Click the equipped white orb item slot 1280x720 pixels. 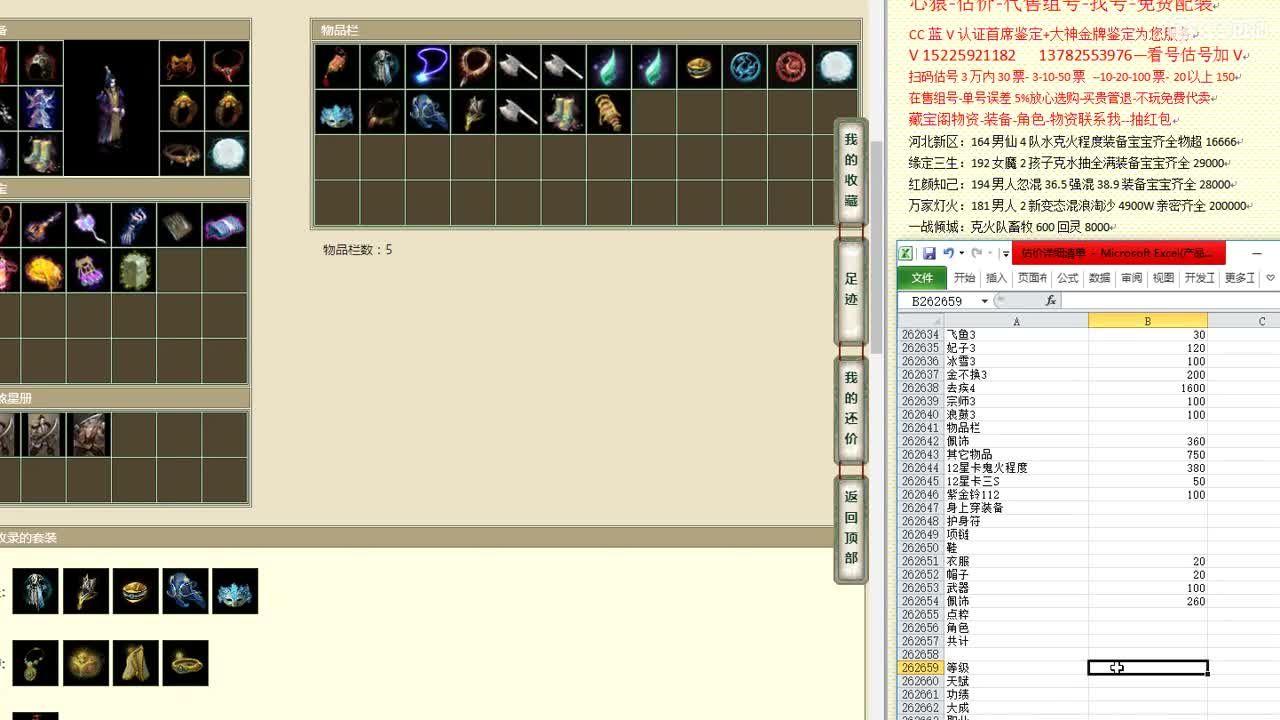[229, 153]
